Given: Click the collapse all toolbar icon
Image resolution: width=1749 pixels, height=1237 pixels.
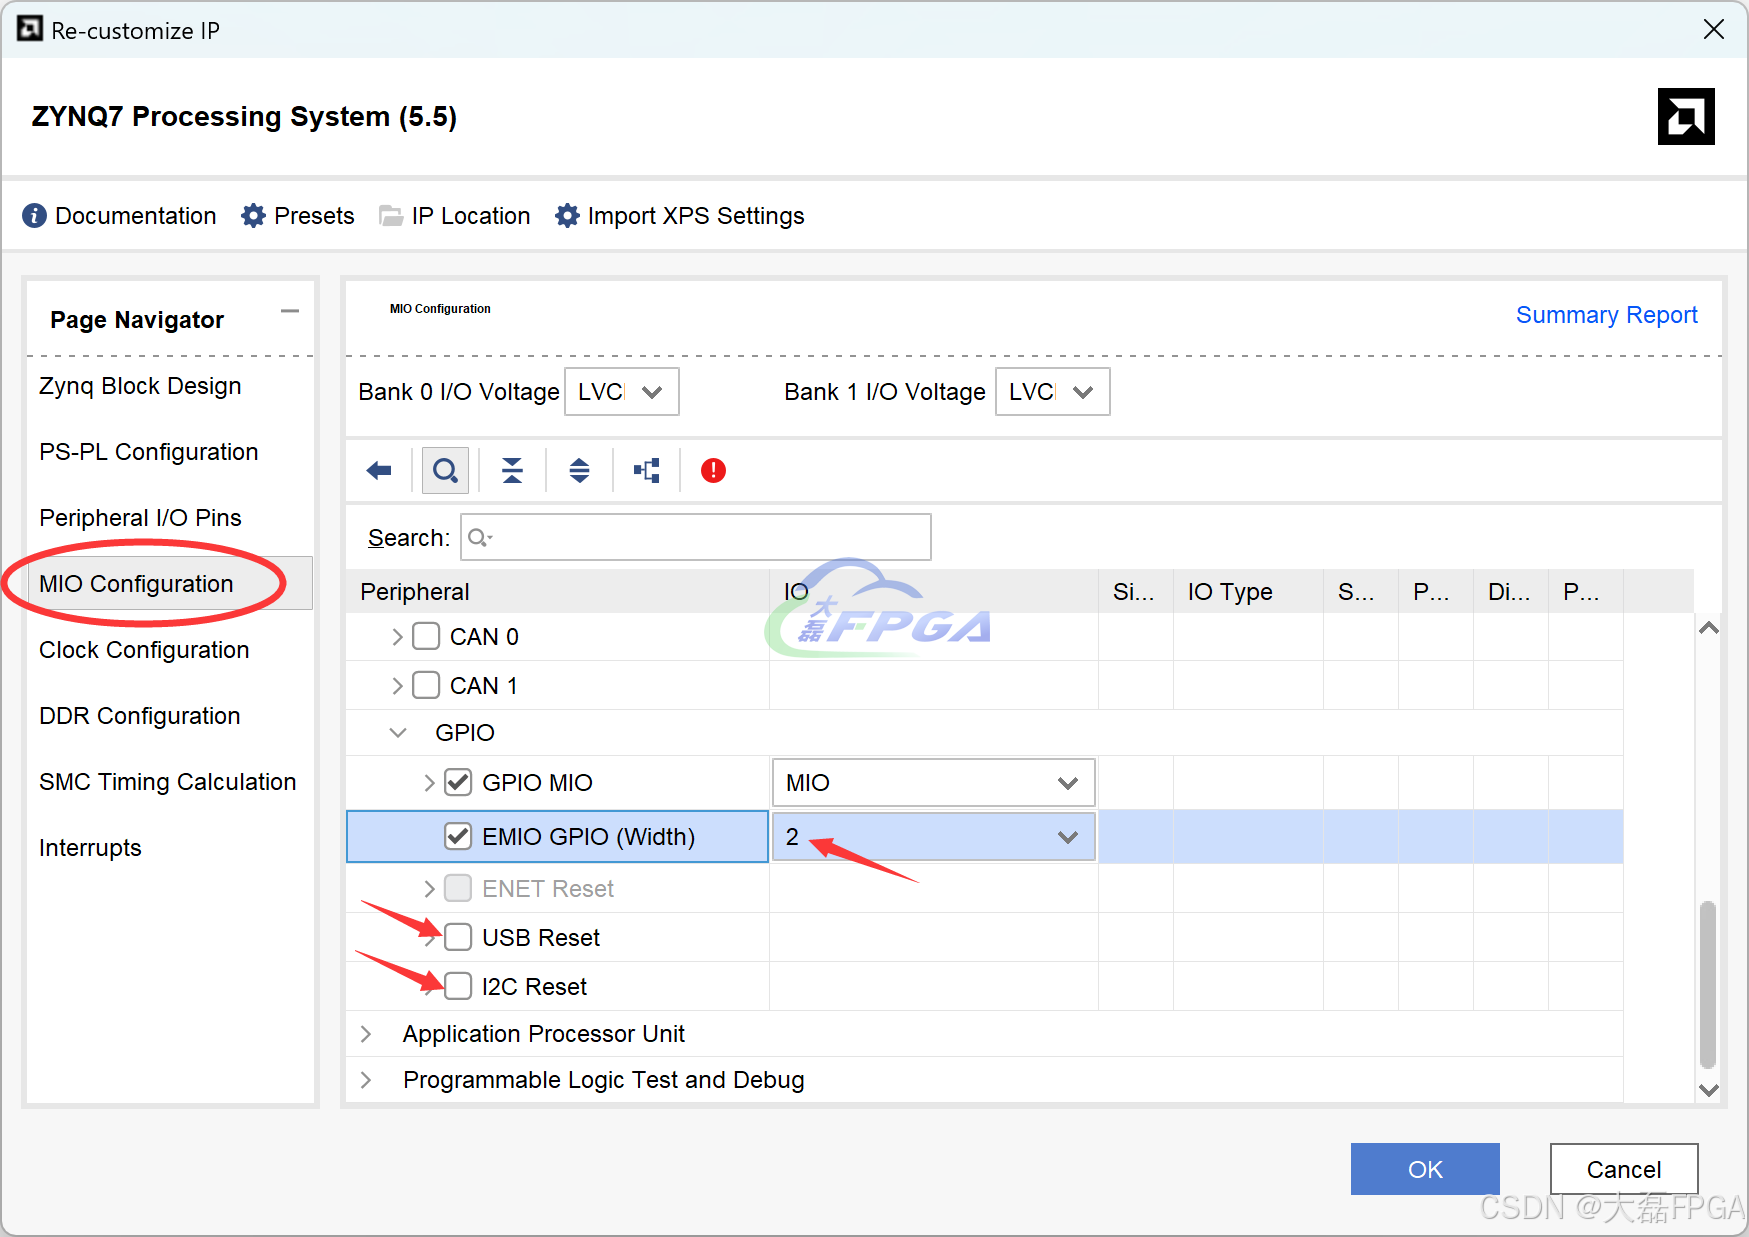Looking at the screenshot, I should coord(512,470).
